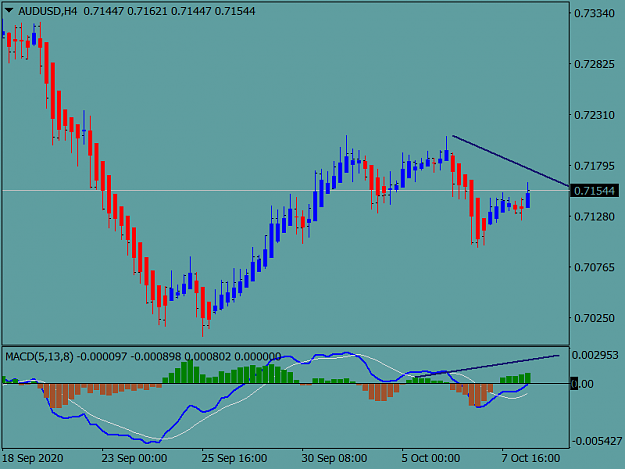Click the 23 Sep 00:00 time label
625x469 pixels.
pyautogui.click(x=134, y=458)
